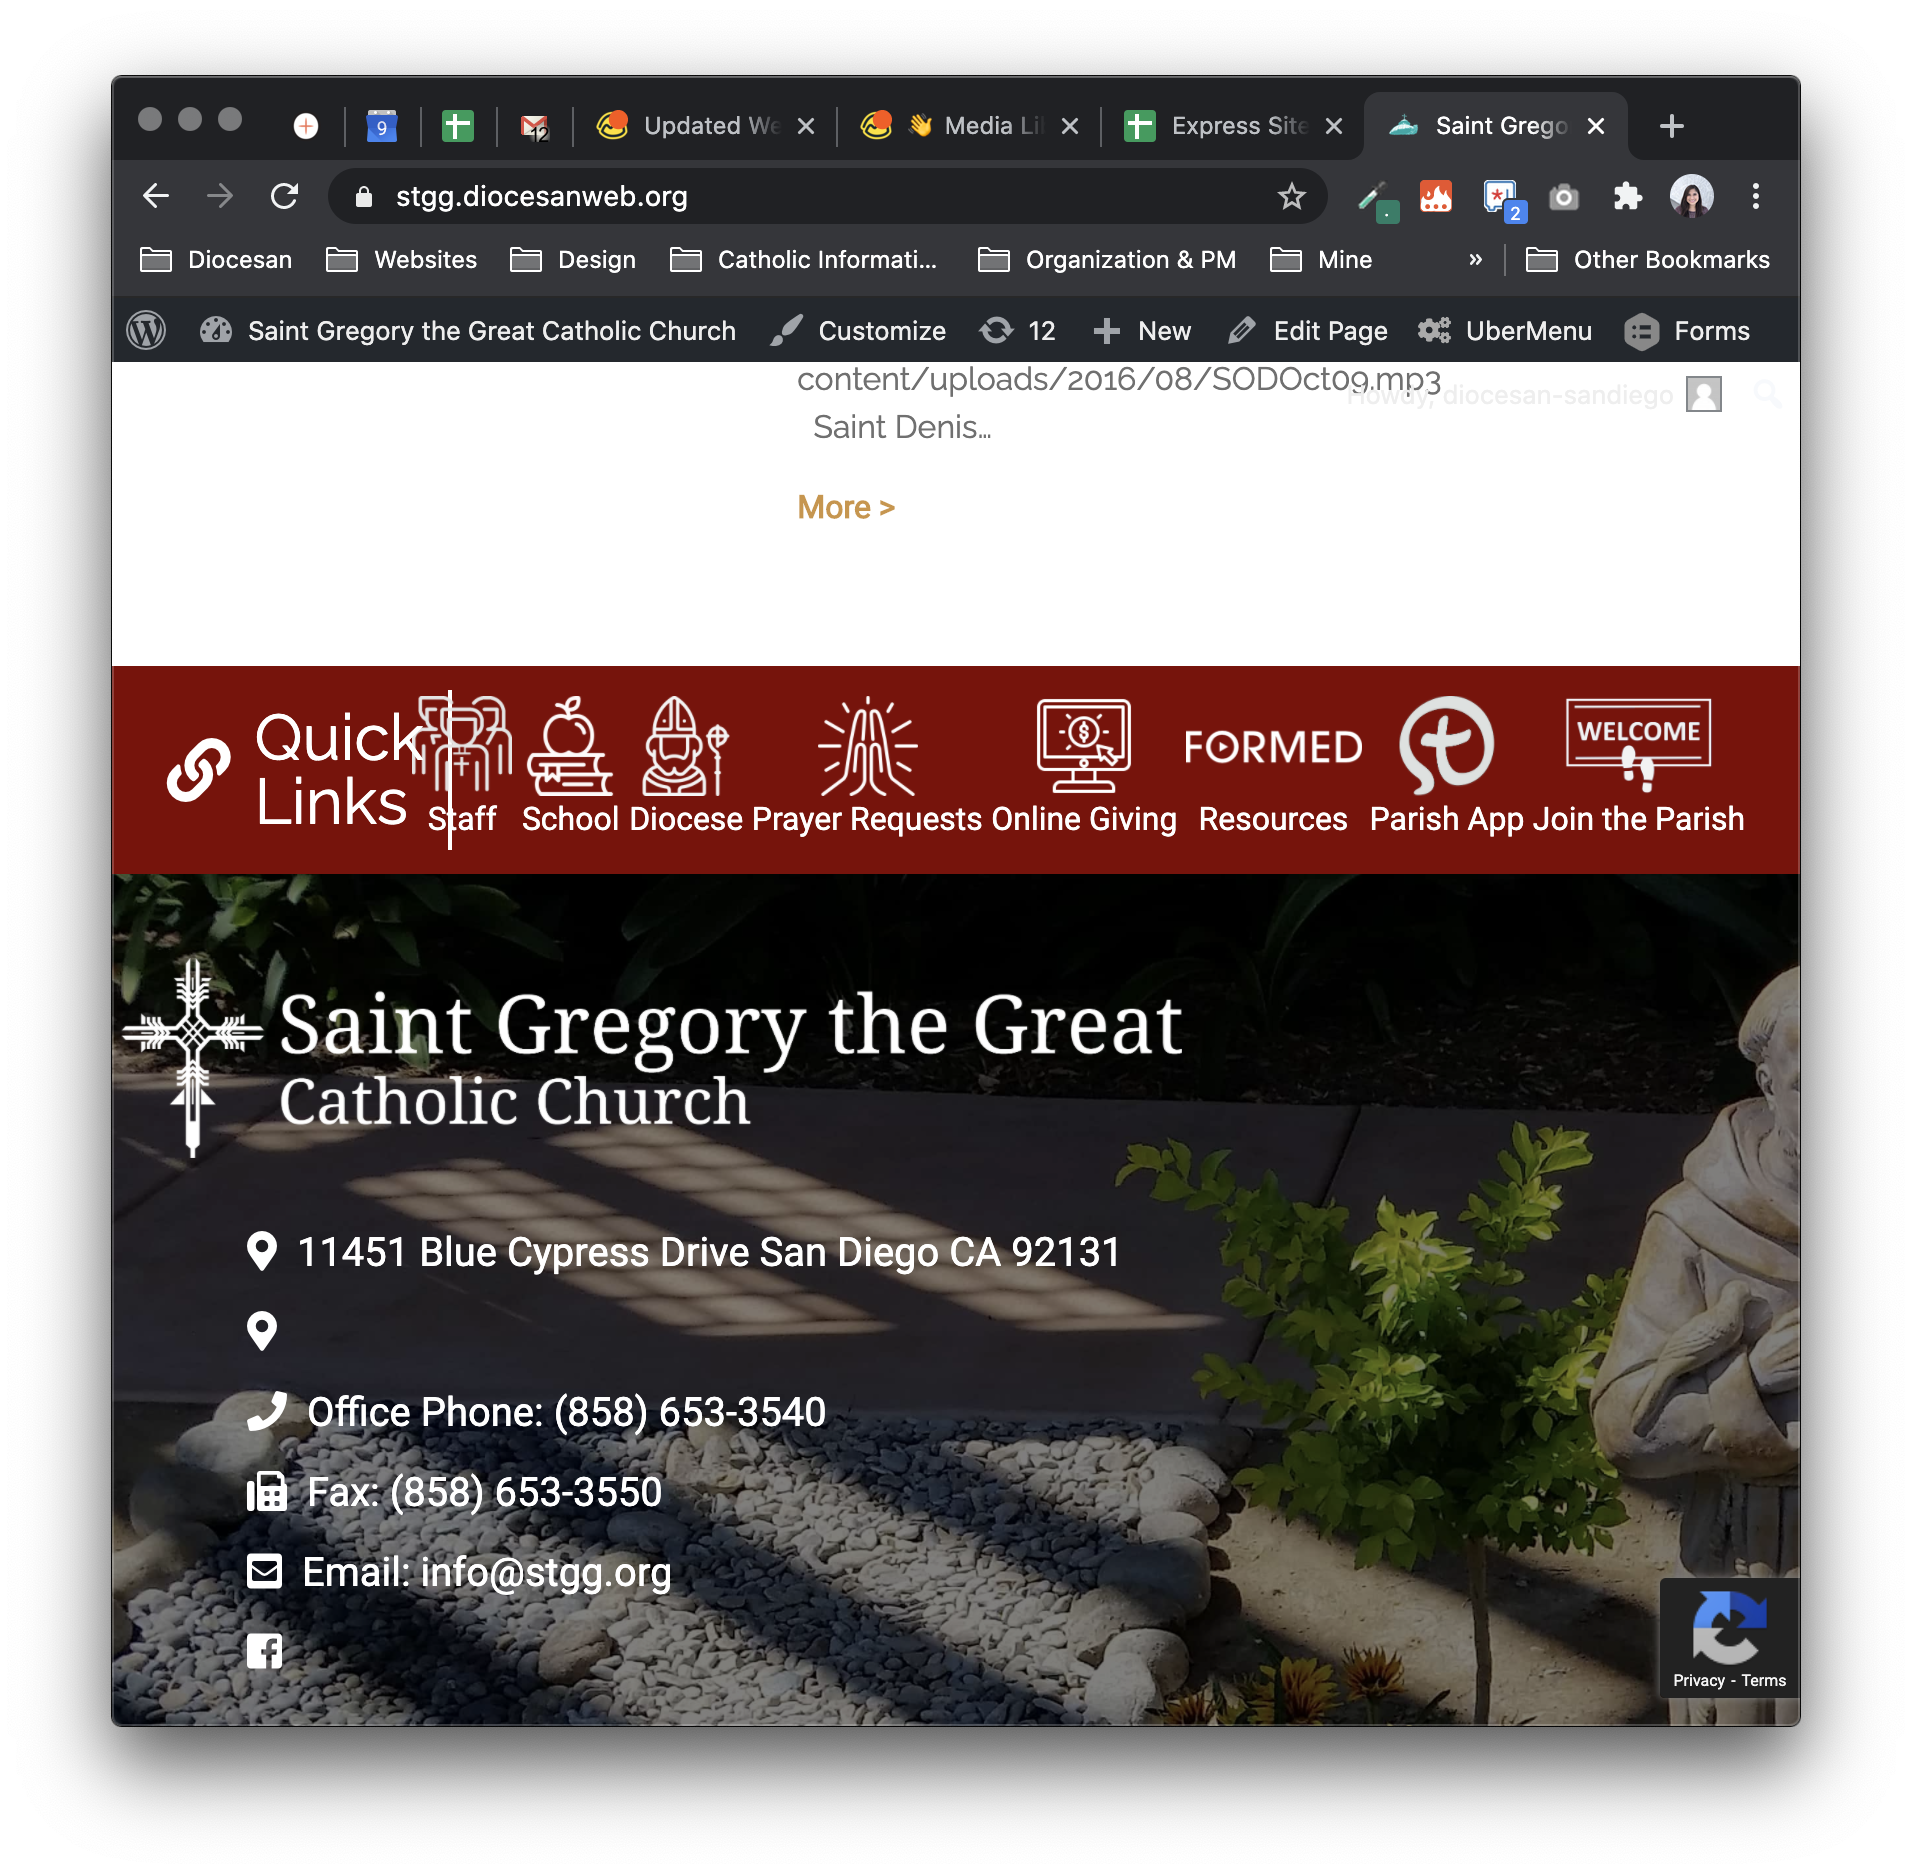Open the Prayer Requests quick link icon
The height and width of the screenshot is (1874, 1912).
(x=867, y=746)
